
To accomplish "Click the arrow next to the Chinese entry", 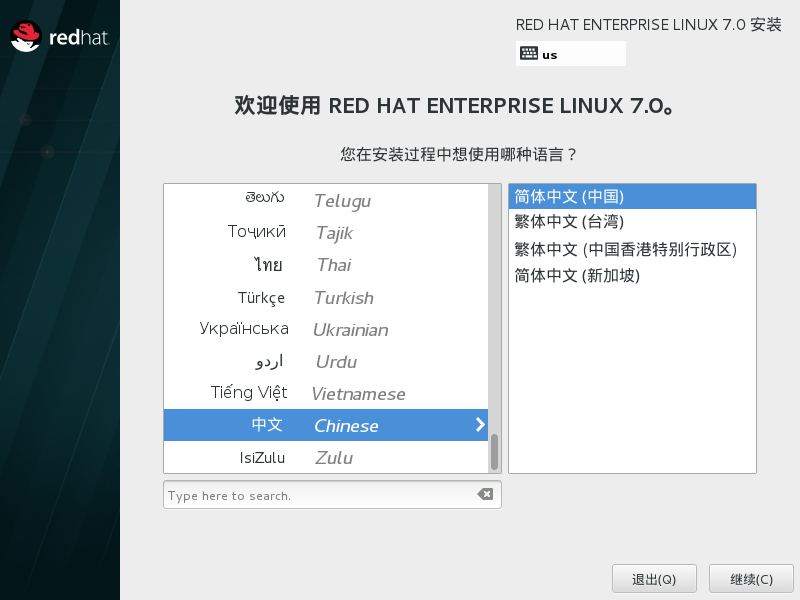I will (479, 425).
